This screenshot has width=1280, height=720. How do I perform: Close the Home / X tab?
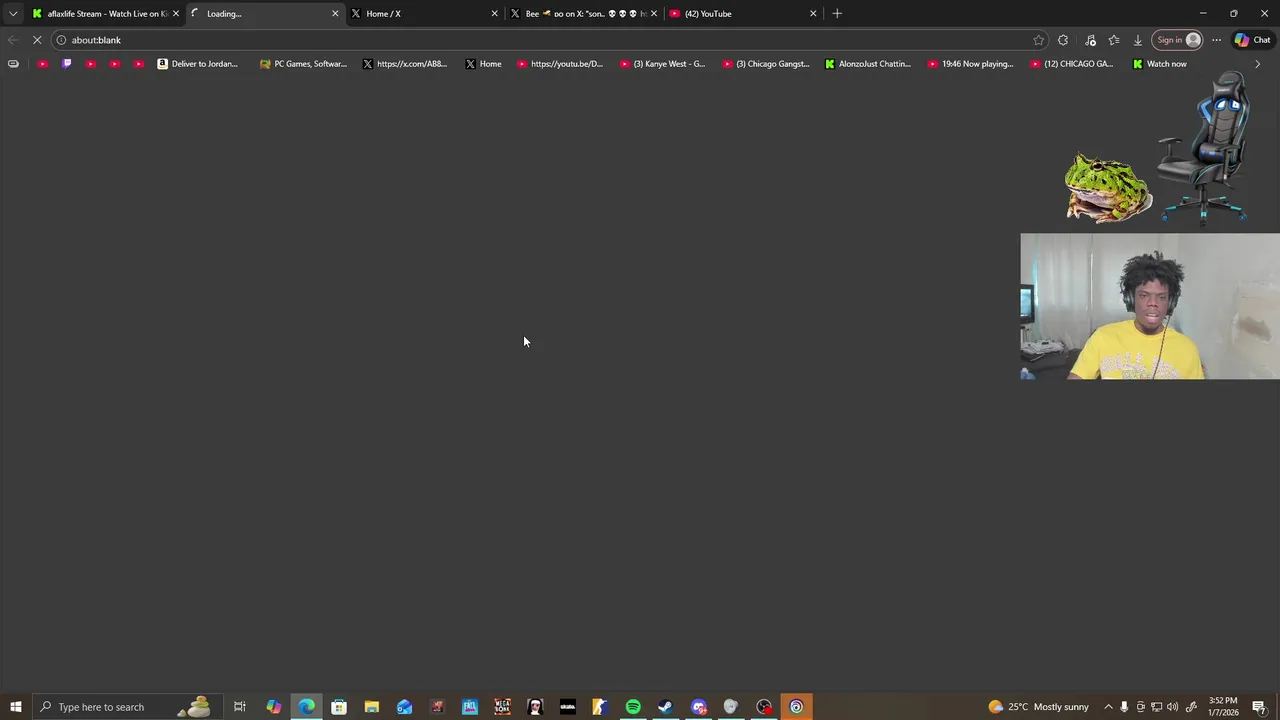pyautogui.click(x=494, y=14)
